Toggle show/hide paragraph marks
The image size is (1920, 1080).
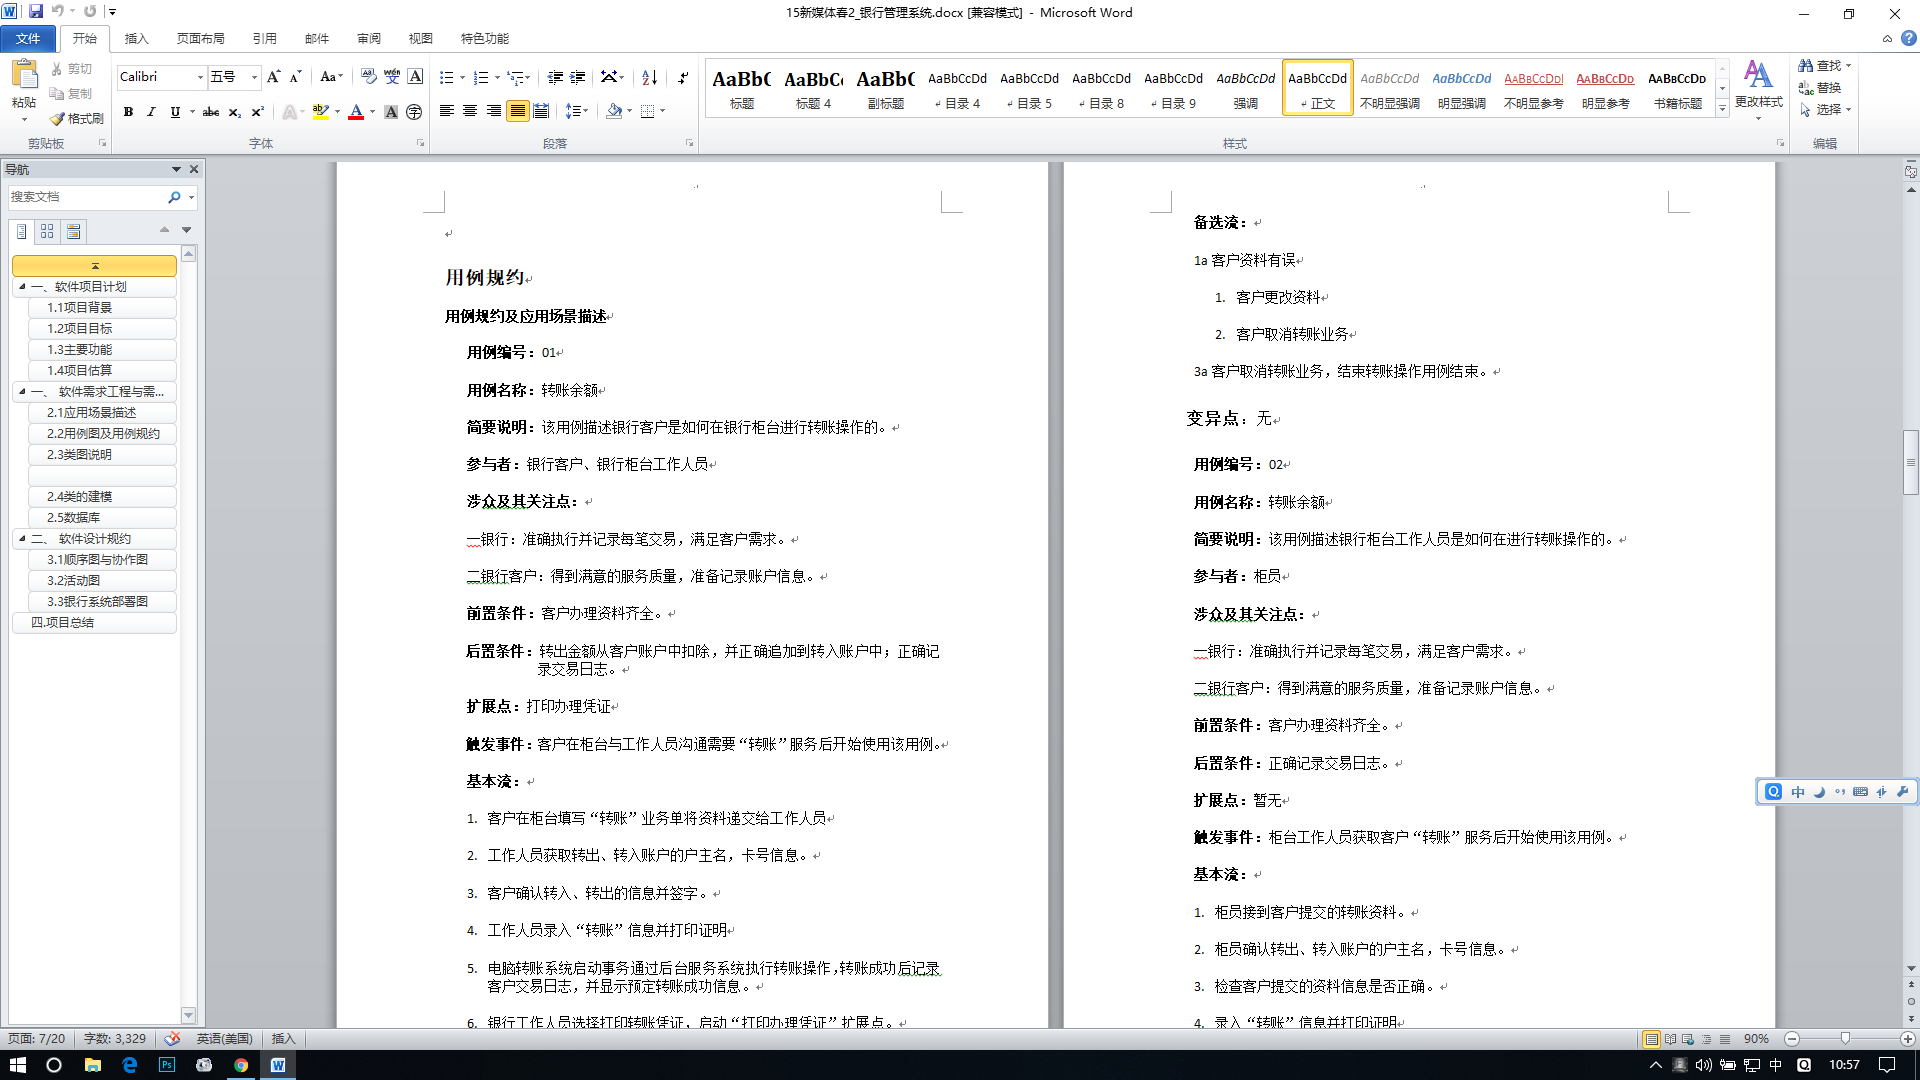pos(683,77)
